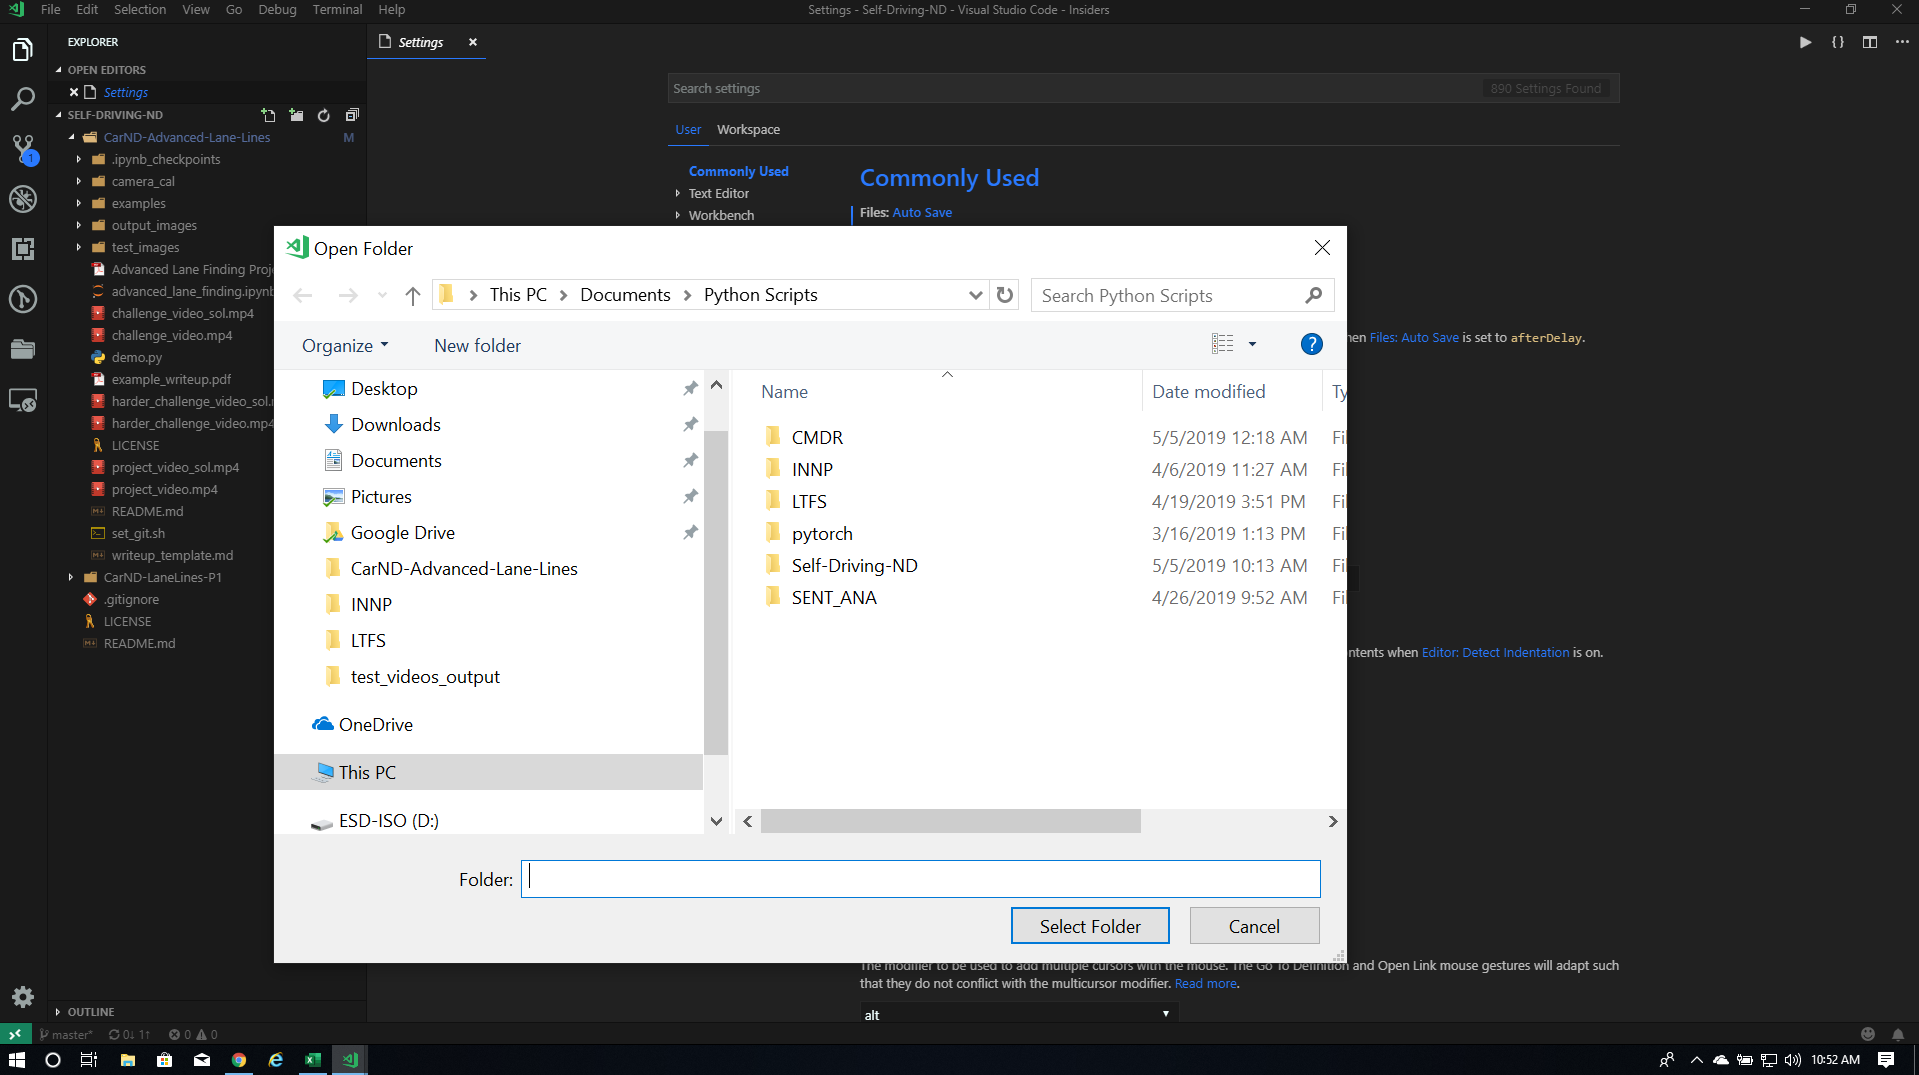
Task: Click the Folder name input field
Action: coord(920,879)
